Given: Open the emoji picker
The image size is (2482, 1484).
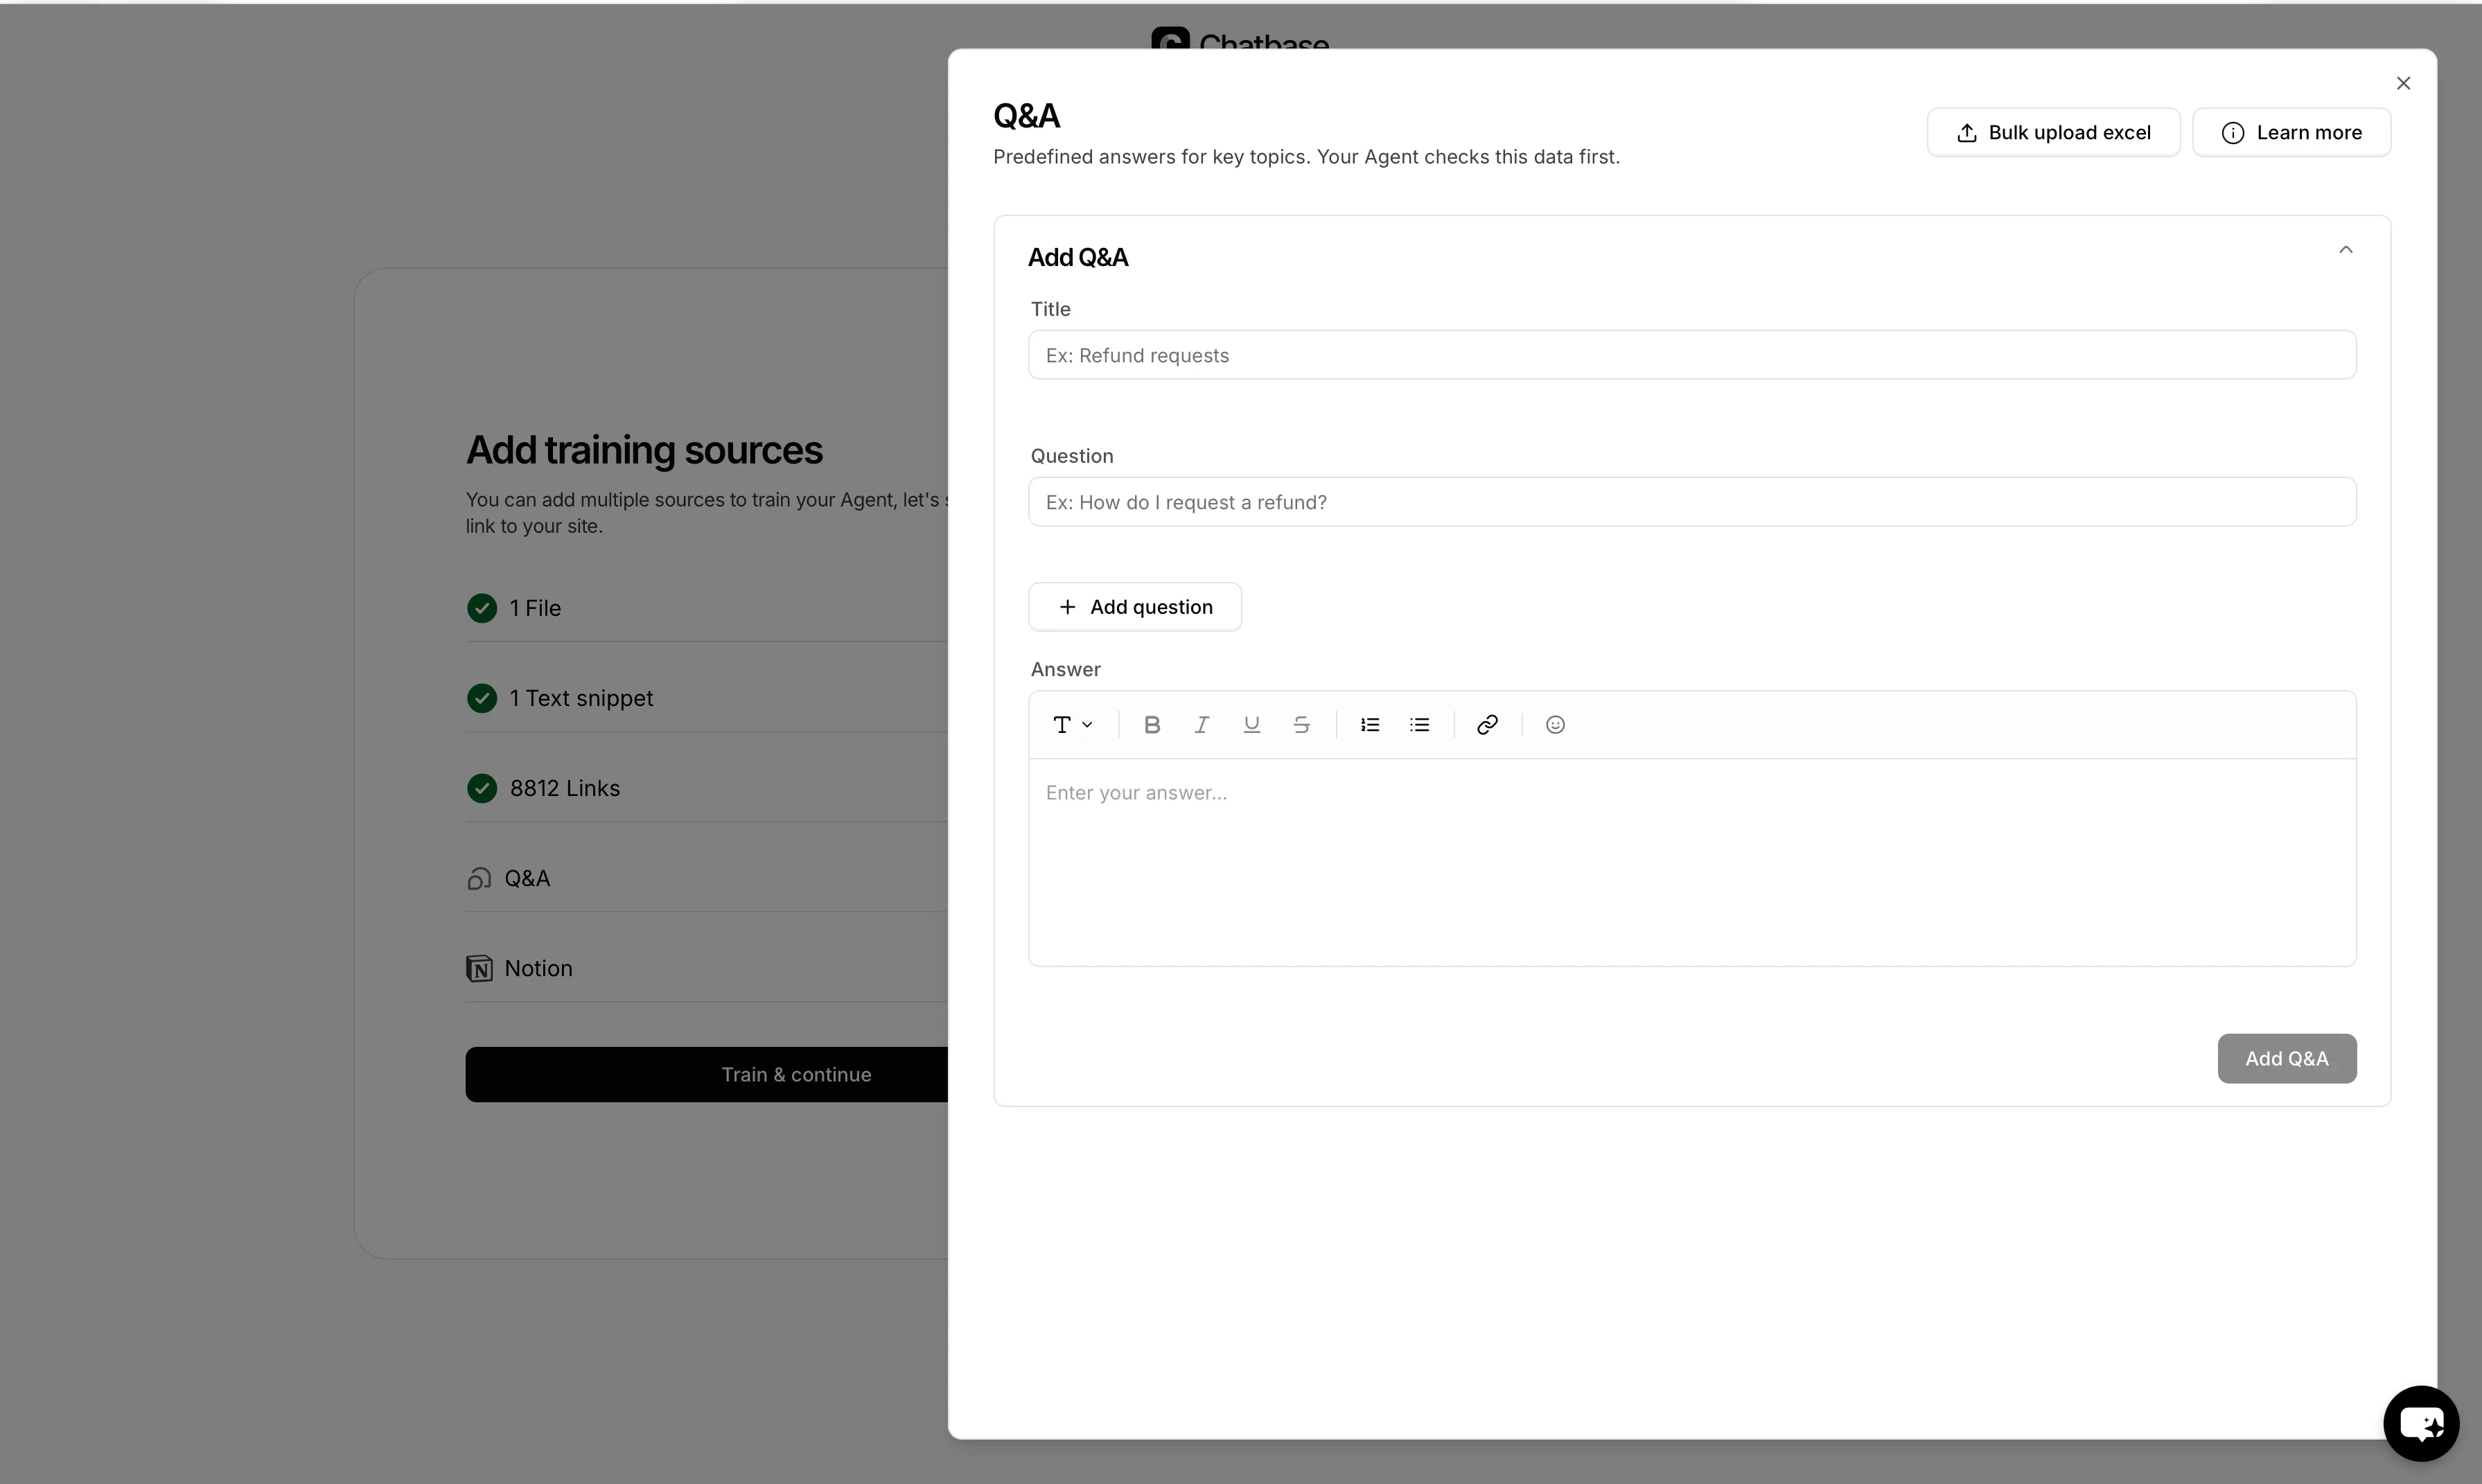Looking at the screenshot, I should pyautogui.click(x=1555, y=725).
